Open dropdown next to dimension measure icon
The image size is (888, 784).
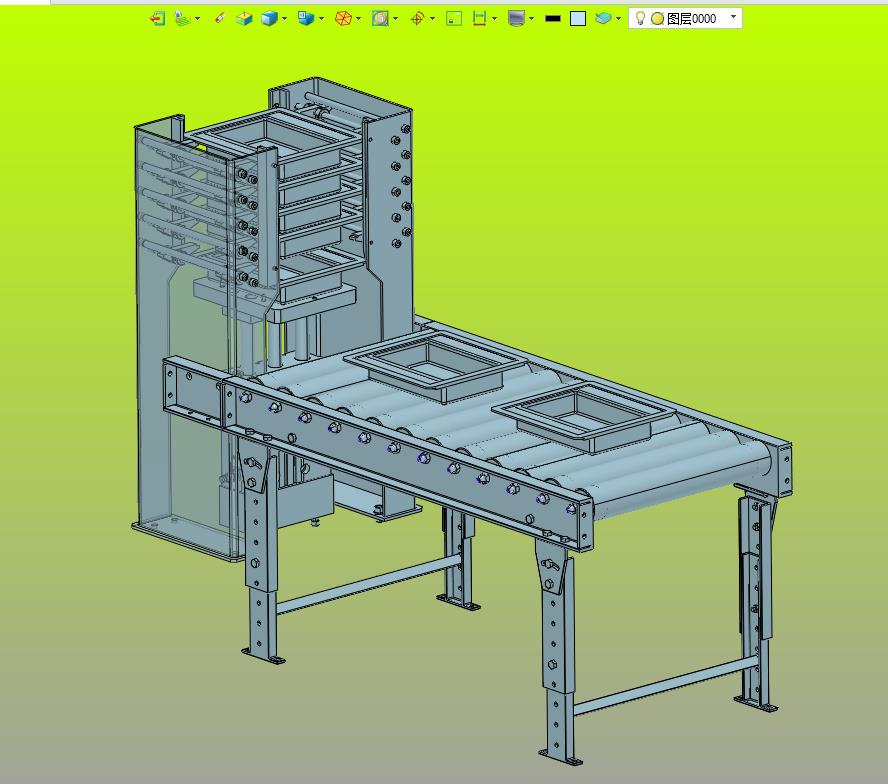click(x=494, y=19)
